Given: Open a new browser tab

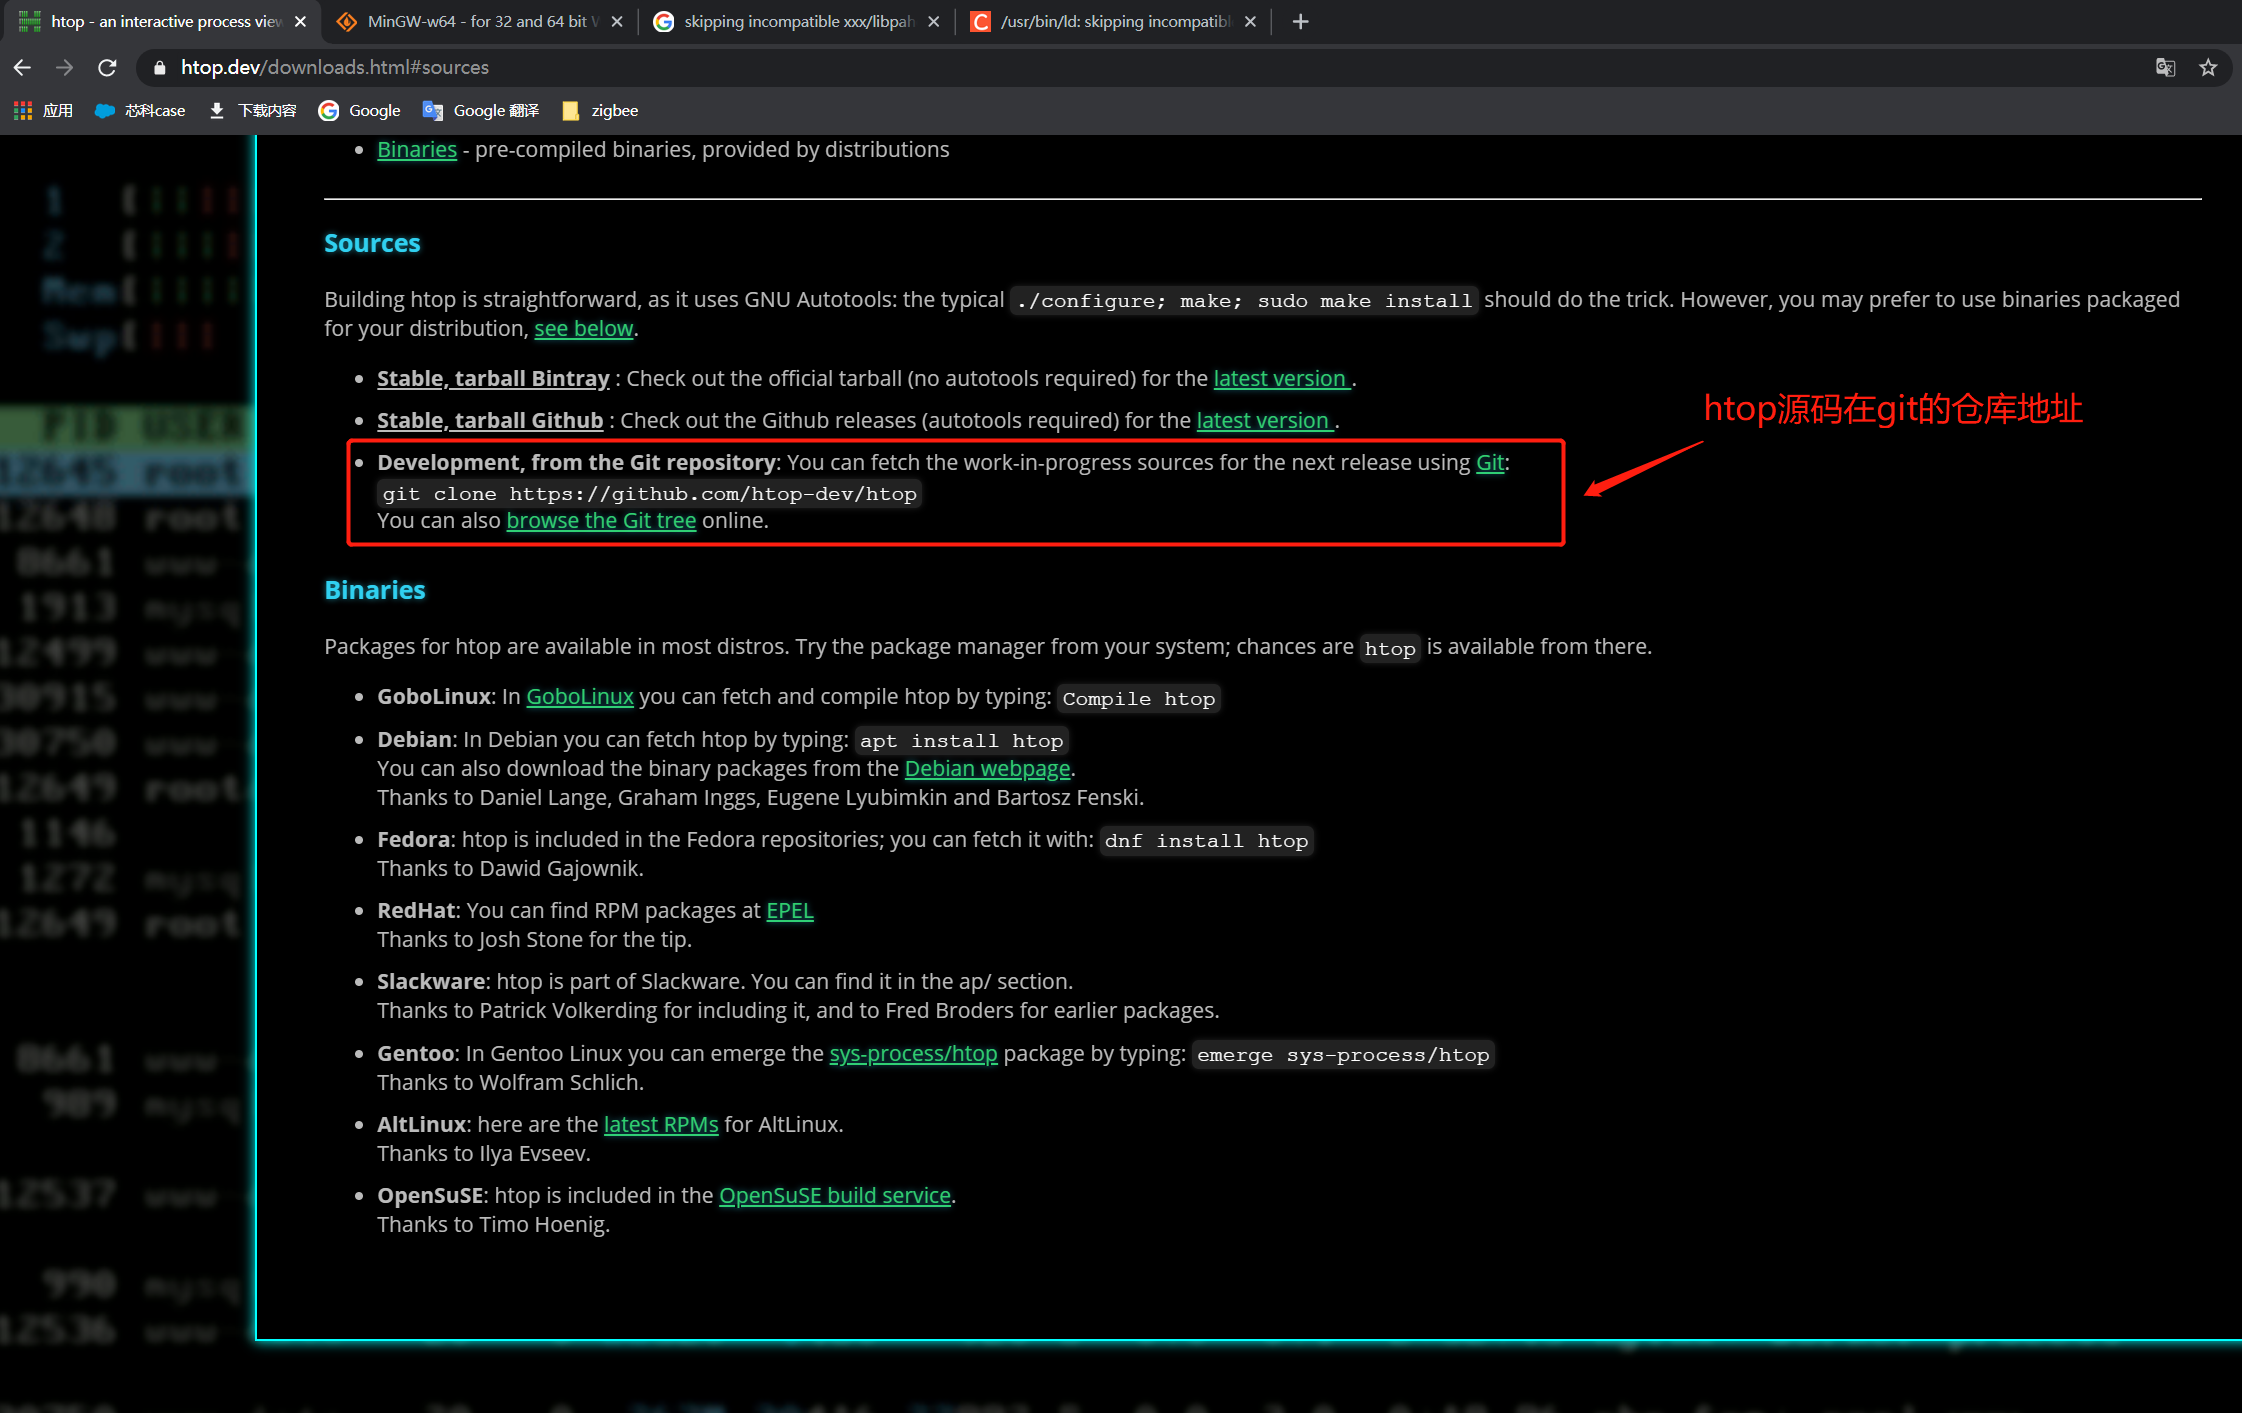Looking at the screenshot, I should [1299, 21].
